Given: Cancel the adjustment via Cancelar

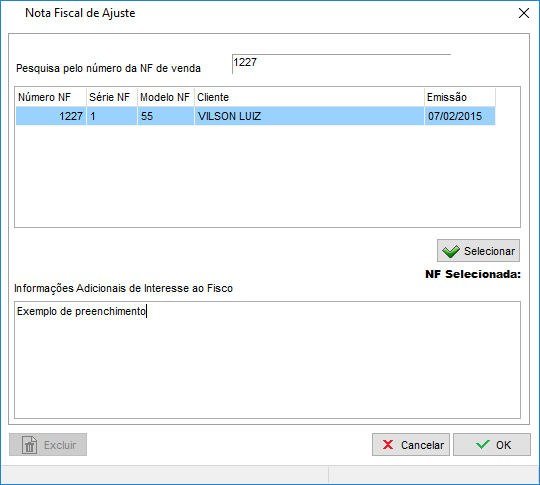Looking at the screenshot, I should (x=411, y=445).
